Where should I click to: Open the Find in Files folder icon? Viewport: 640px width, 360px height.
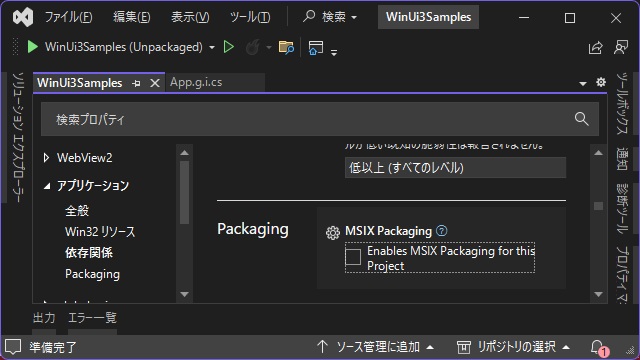click(286, 47)
